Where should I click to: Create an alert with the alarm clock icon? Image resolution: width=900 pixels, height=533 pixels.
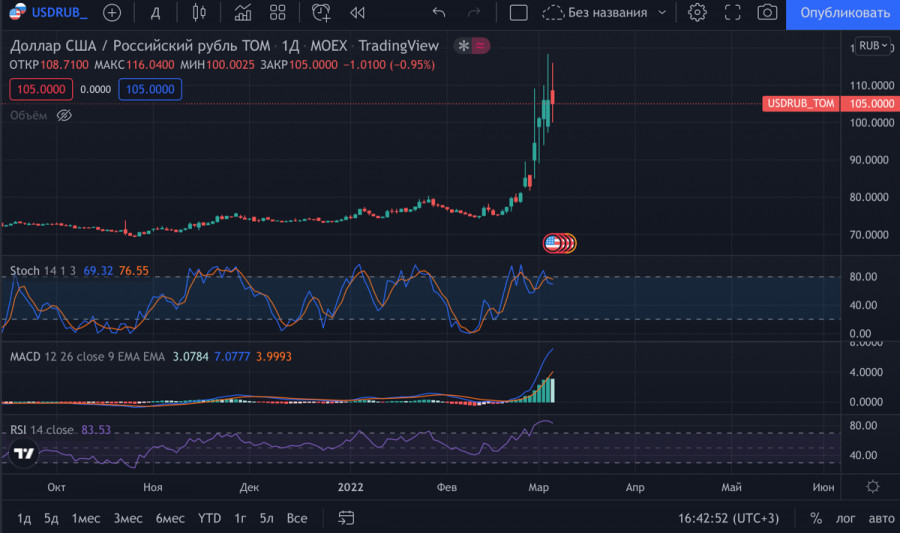pyautogui.click(x=321, y=13)
